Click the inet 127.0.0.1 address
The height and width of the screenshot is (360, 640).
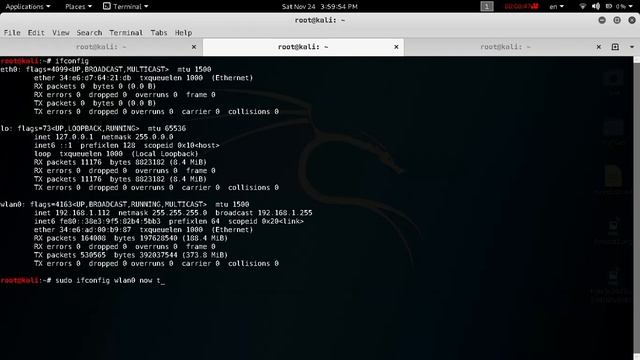click(74, 137)
